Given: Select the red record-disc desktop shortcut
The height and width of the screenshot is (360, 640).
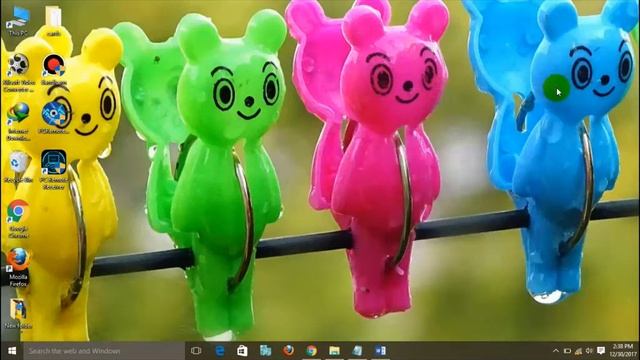Looking at the screenshot, I should (53, 70).
